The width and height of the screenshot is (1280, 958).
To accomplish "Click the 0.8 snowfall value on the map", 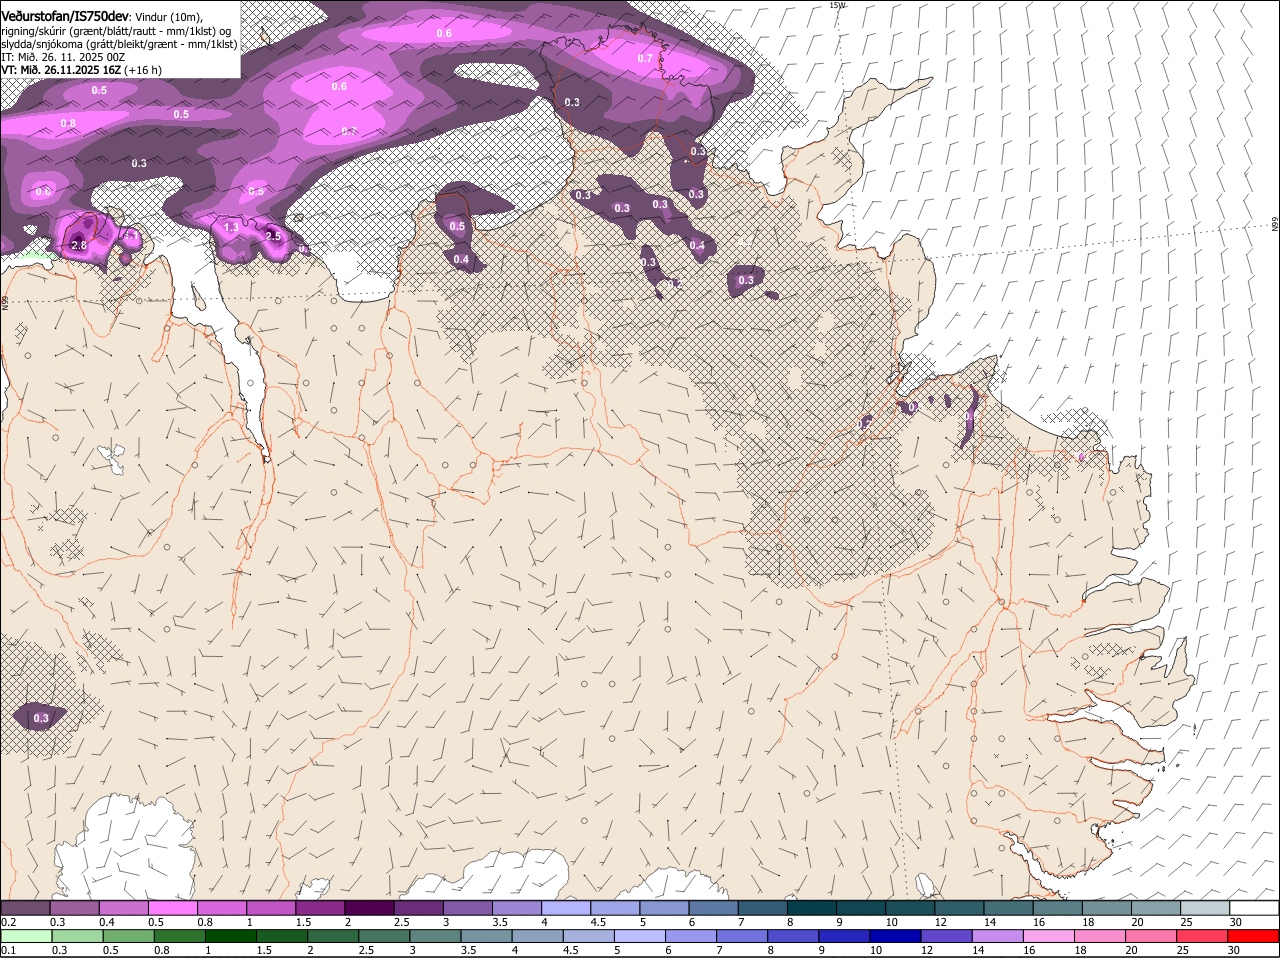I will [x=68, y=124].
